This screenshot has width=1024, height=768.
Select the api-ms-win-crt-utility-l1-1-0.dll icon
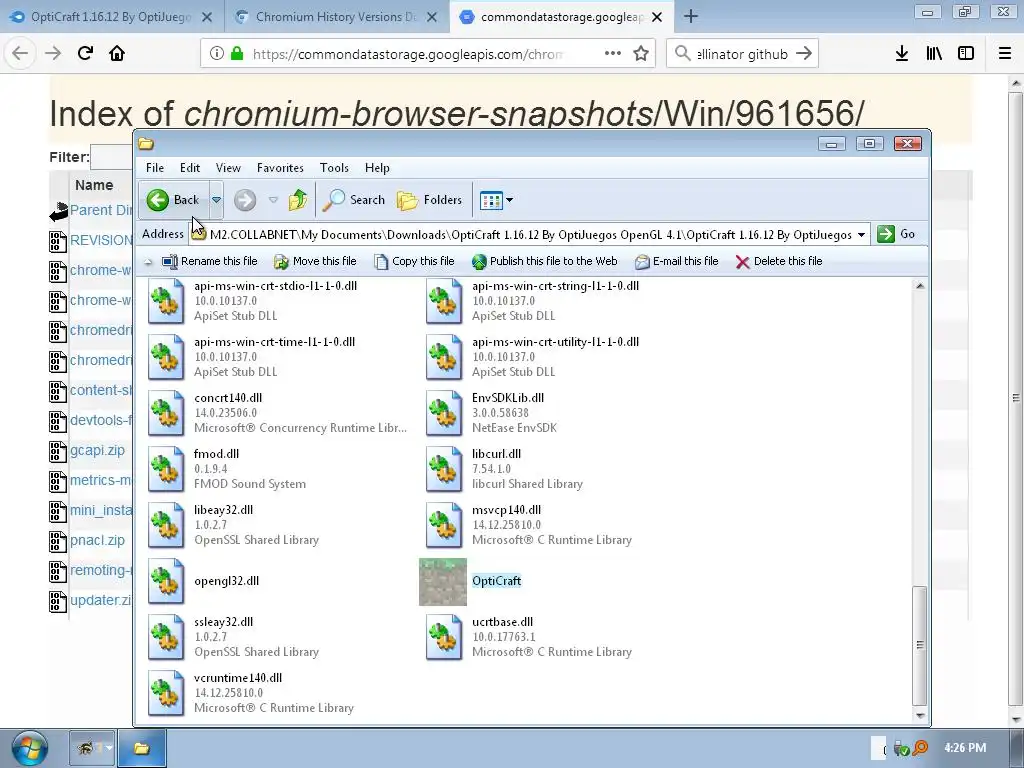[444, 357]
